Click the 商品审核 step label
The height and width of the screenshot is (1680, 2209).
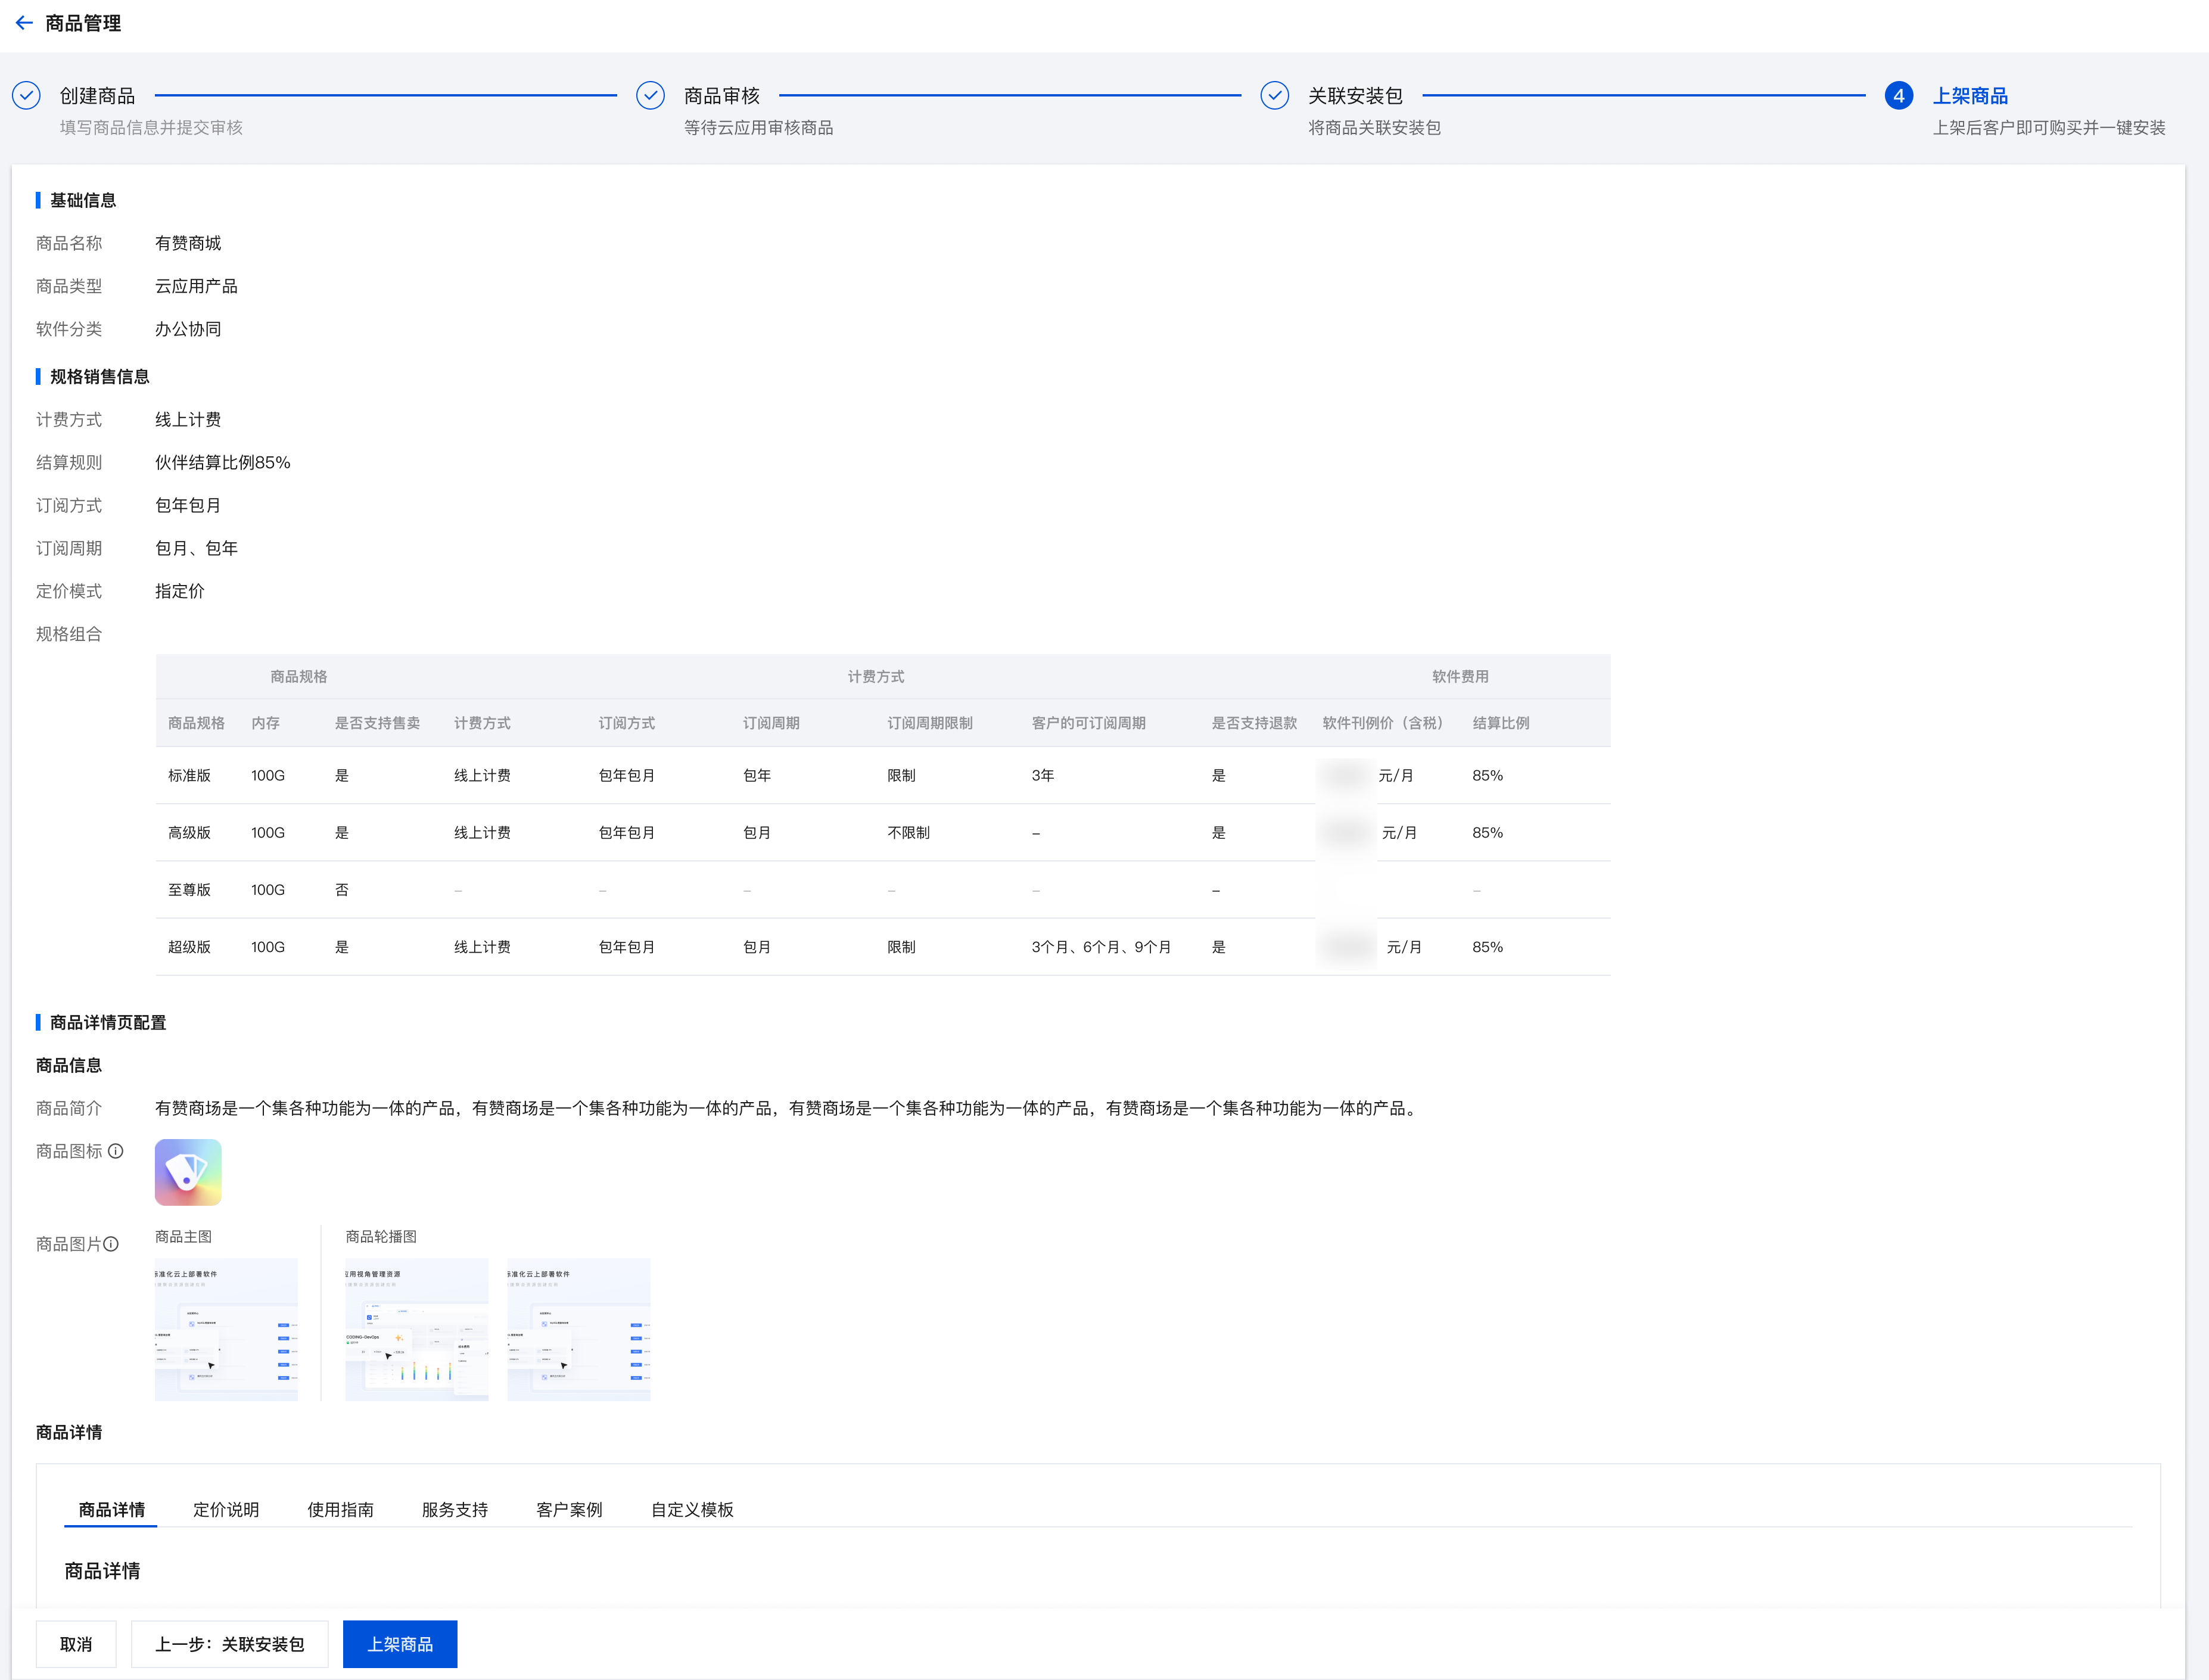coord(722,96)
